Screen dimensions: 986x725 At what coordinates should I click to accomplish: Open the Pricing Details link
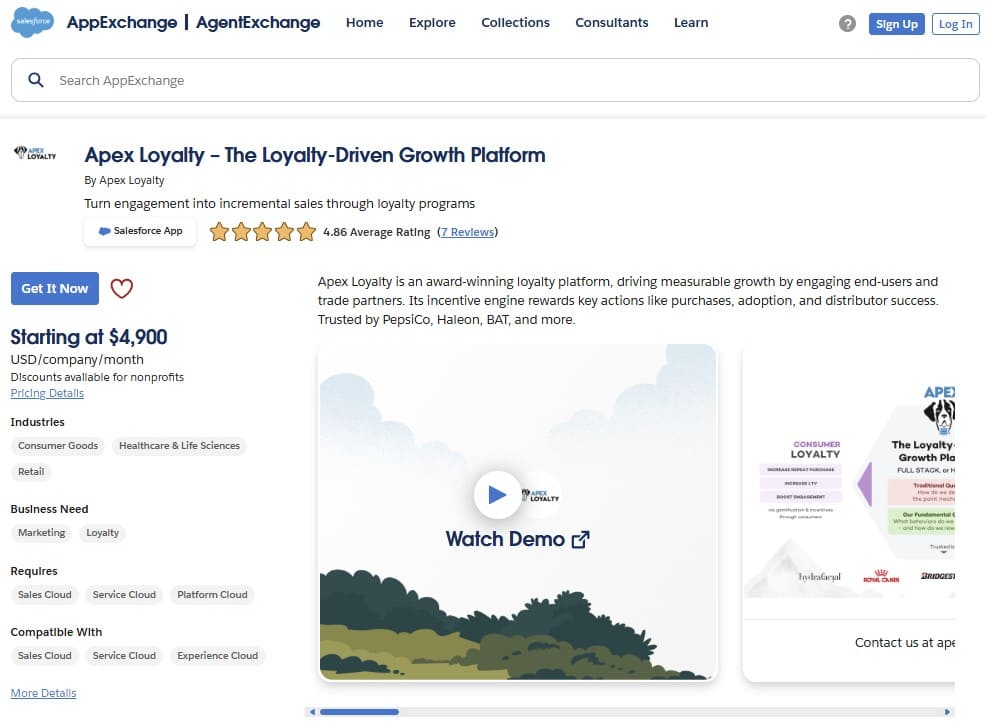47,393
